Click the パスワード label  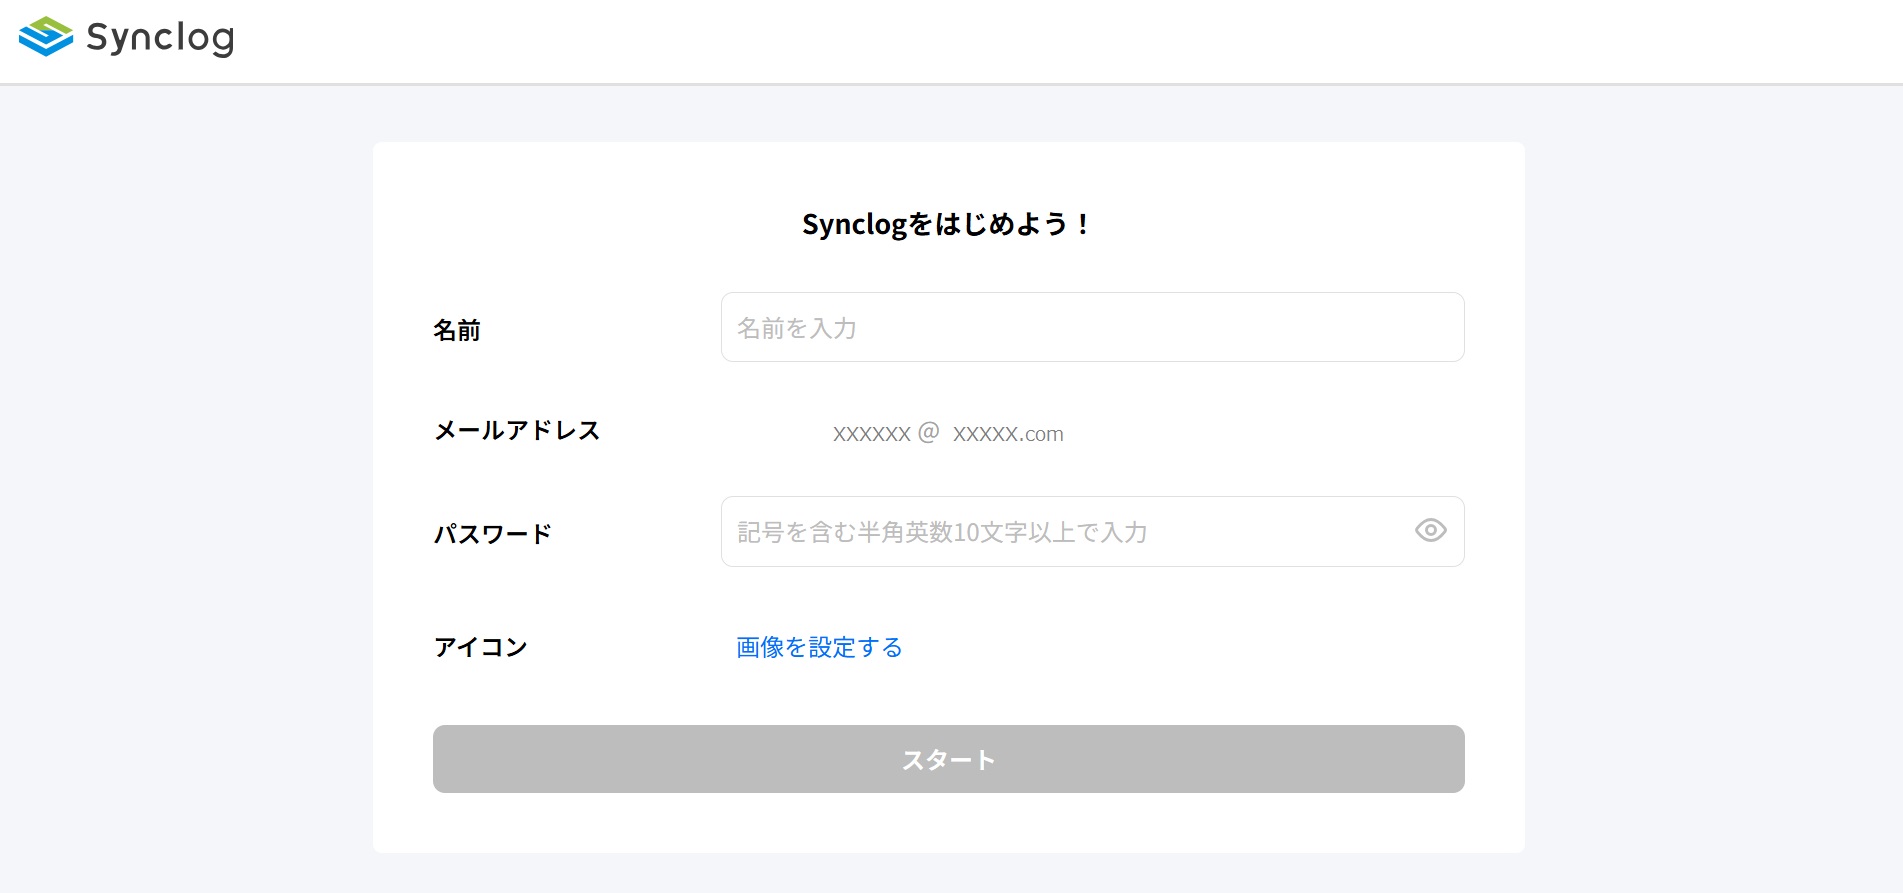coord(493,534)
